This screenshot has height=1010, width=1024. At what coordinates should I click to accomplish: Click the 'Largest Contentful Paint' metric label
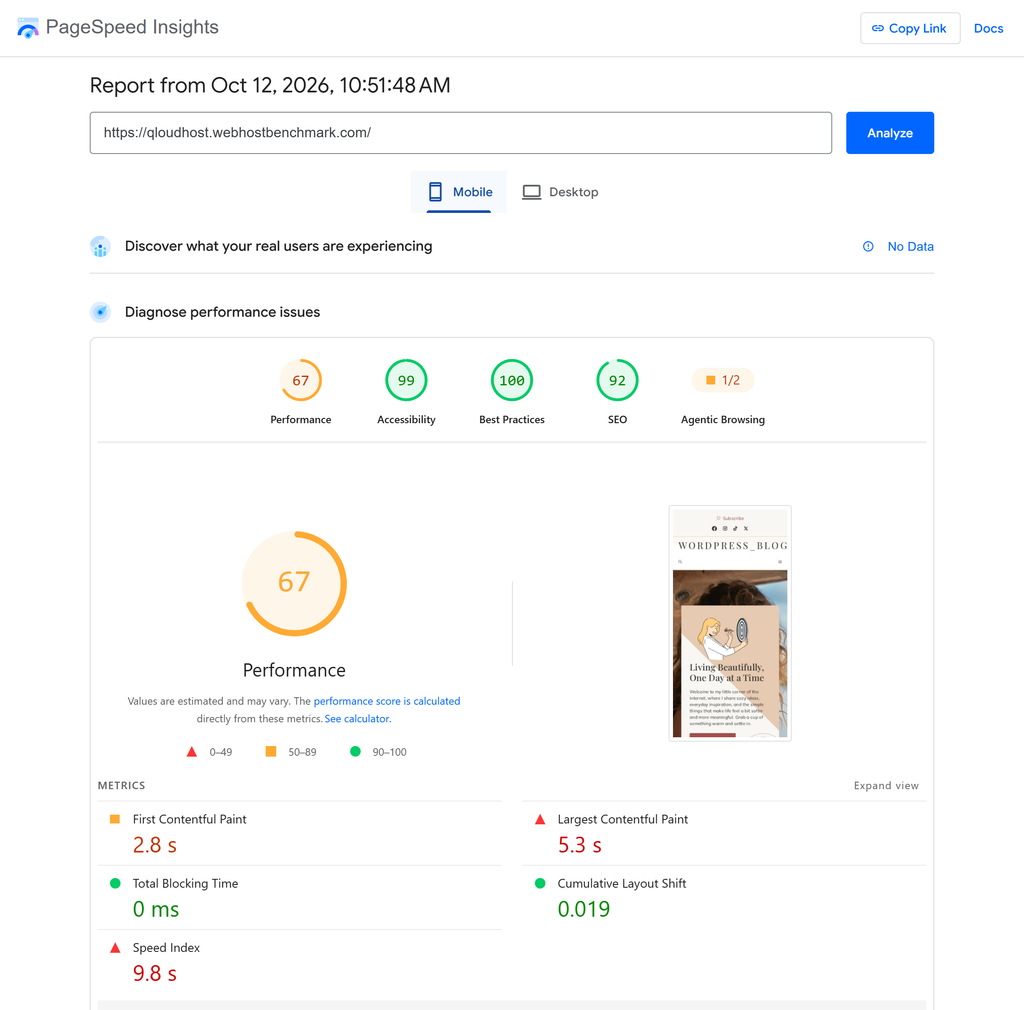pos(622,819)
